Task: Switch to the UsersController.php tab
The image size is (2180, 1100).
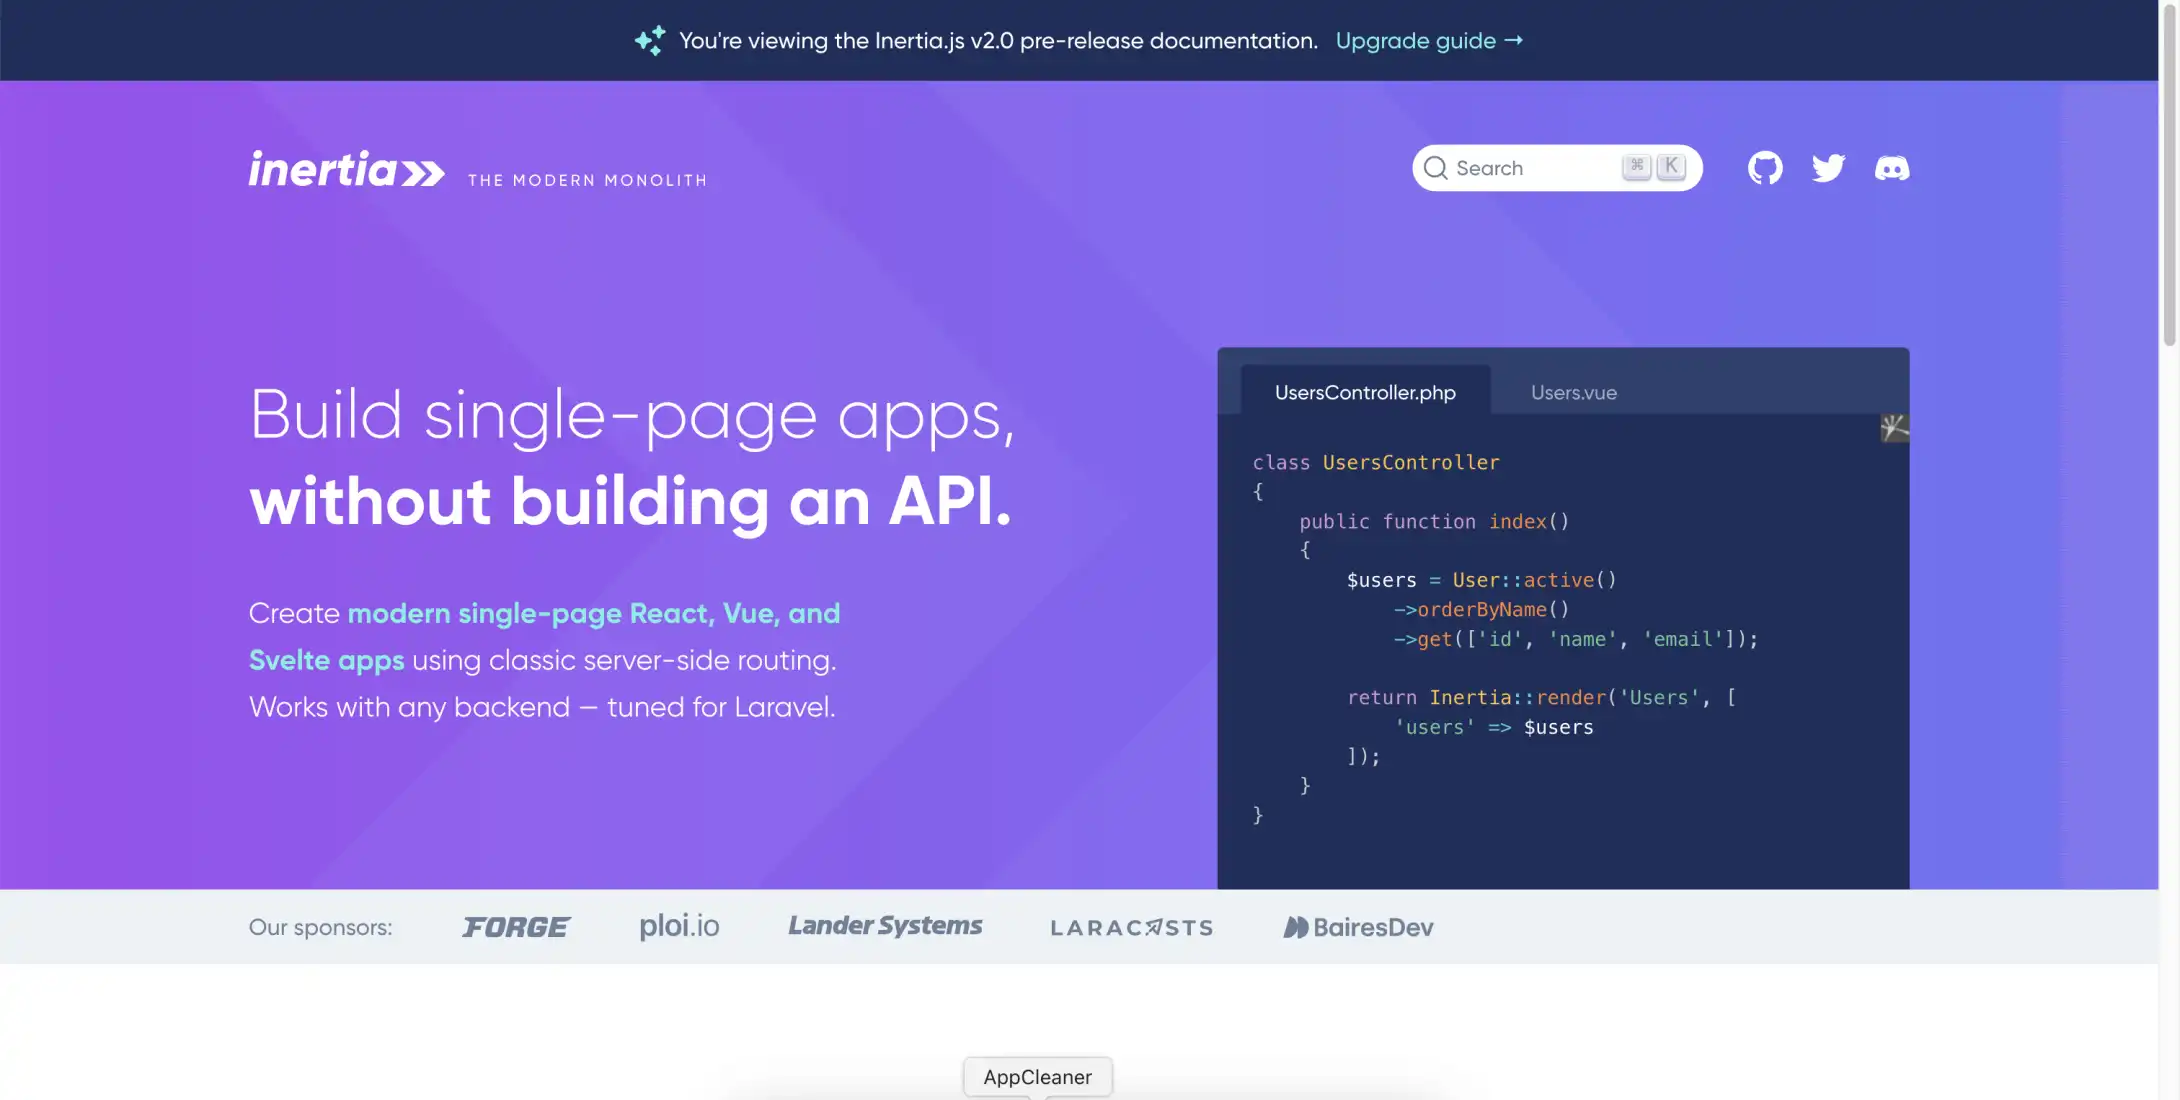Action: click(1365, 392)
